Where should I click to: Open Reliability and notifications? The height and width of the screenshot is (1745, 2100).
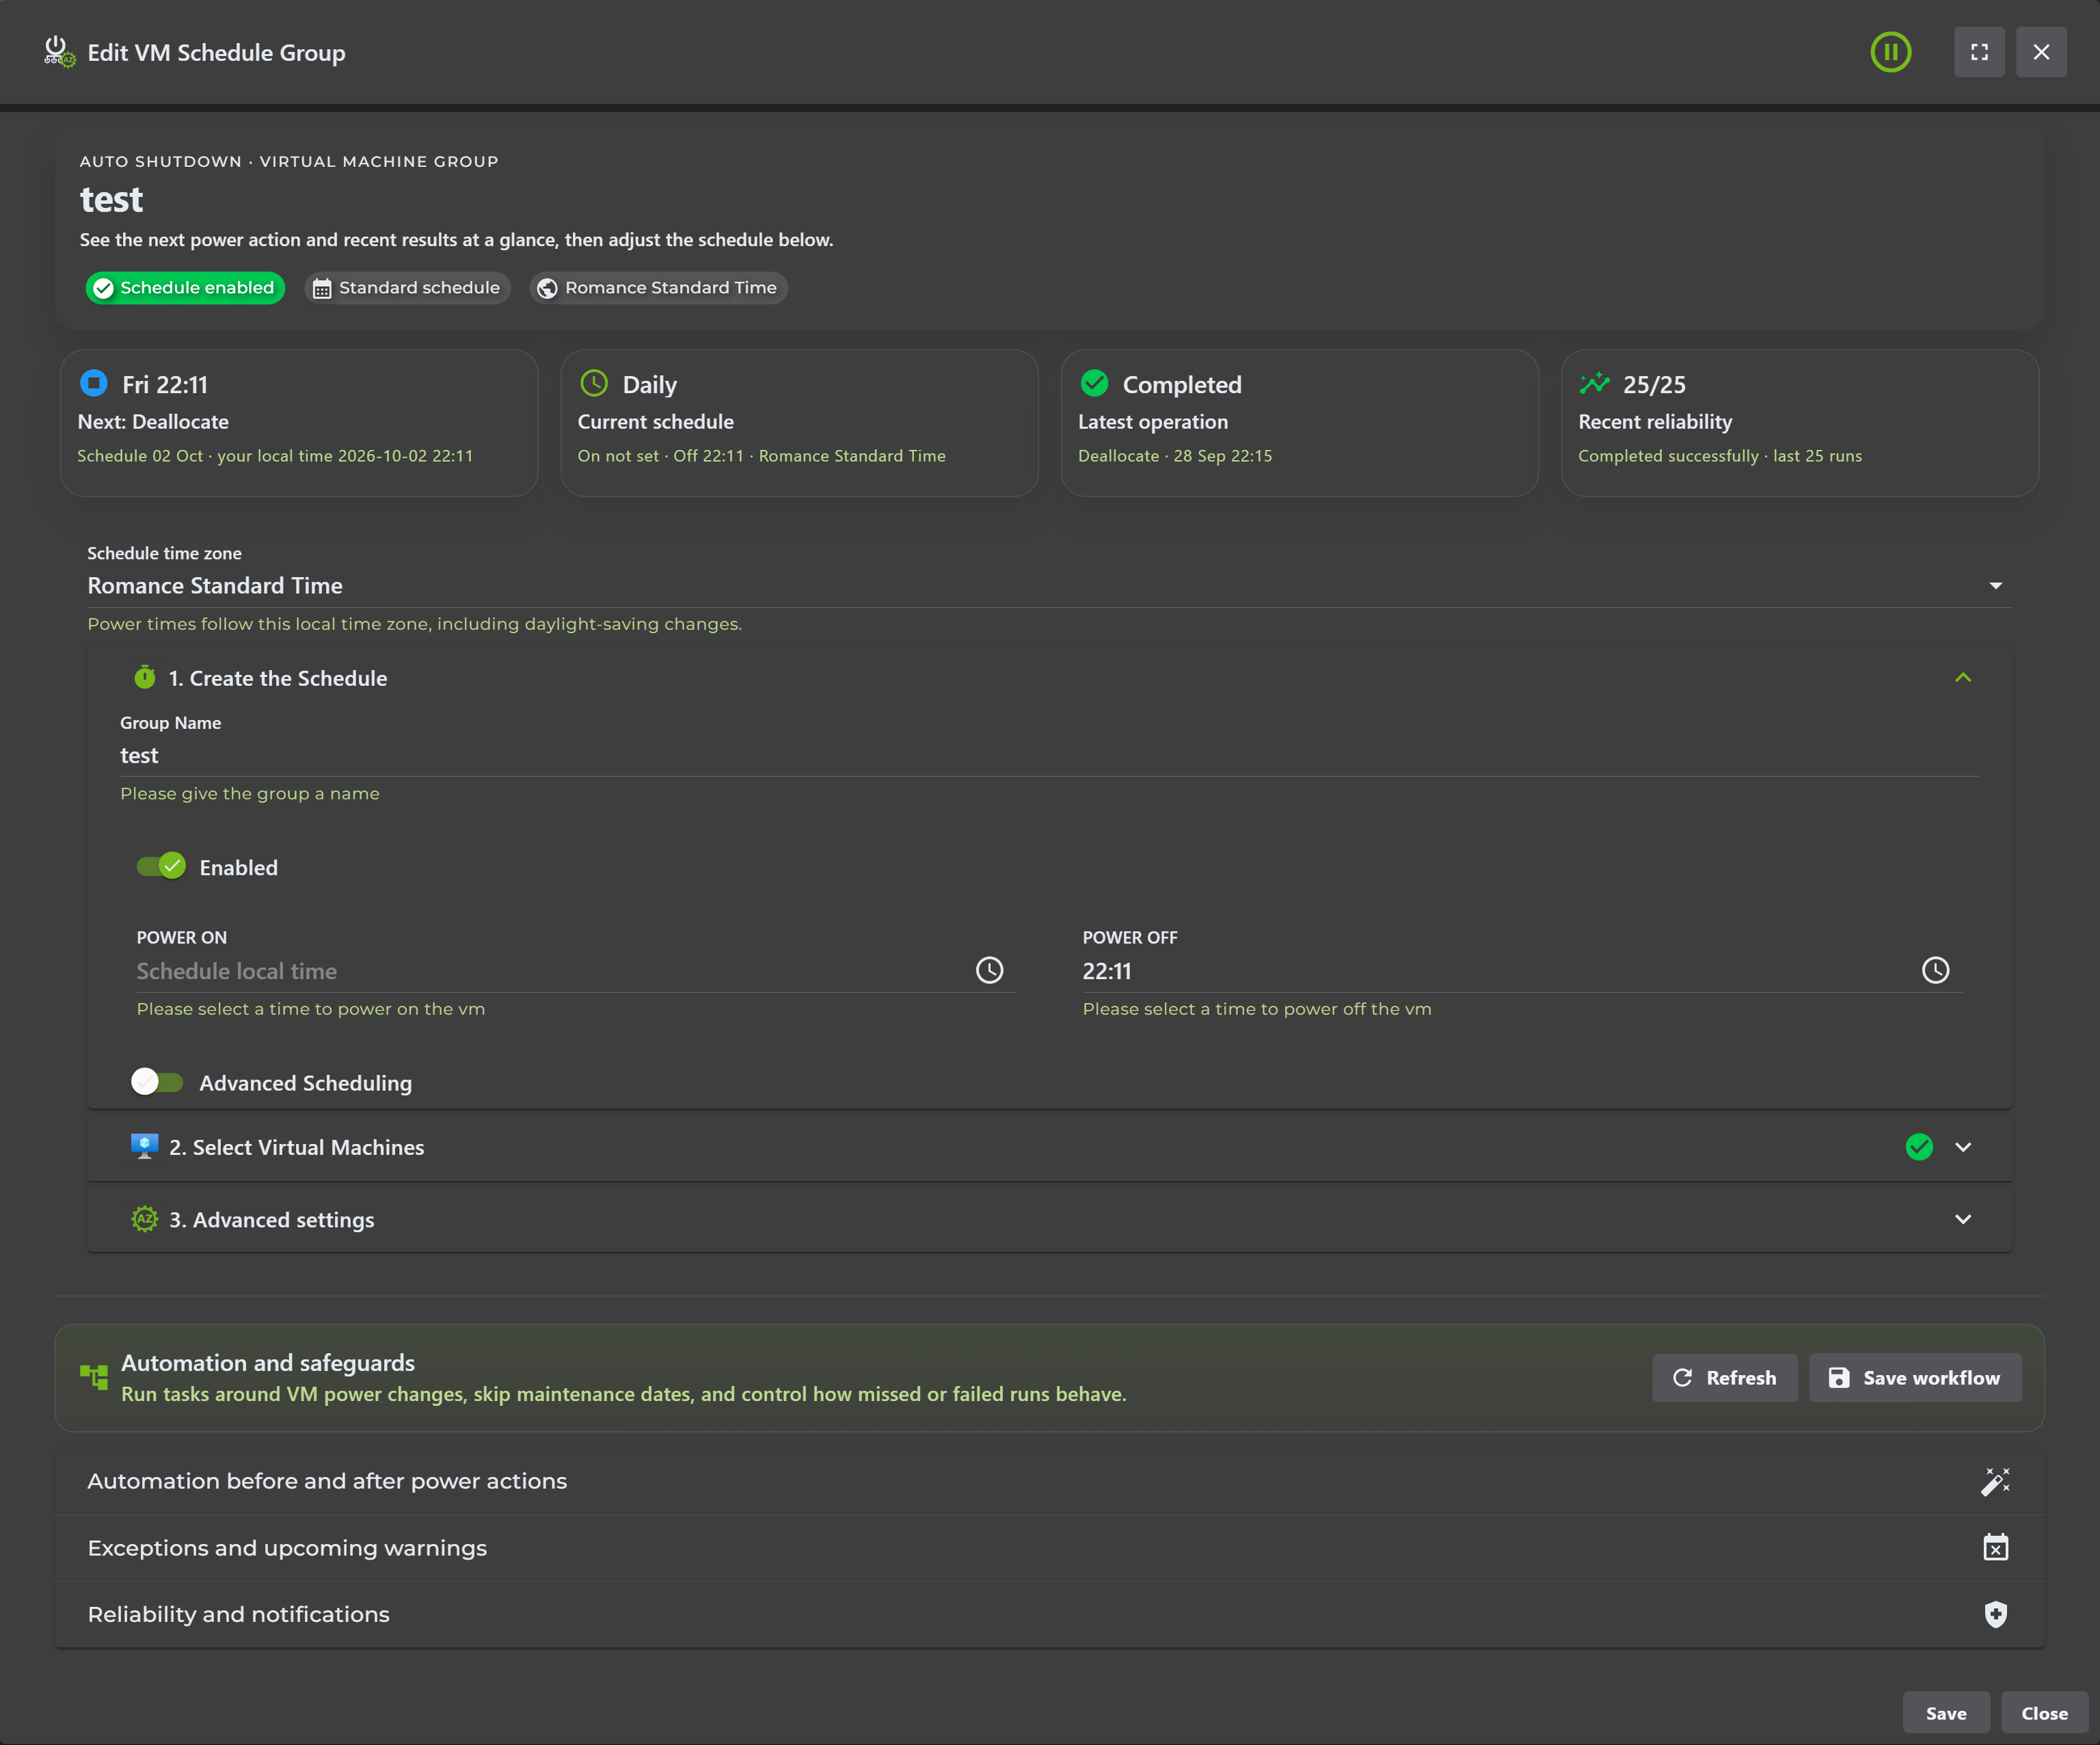[x=1049, y=1615]
